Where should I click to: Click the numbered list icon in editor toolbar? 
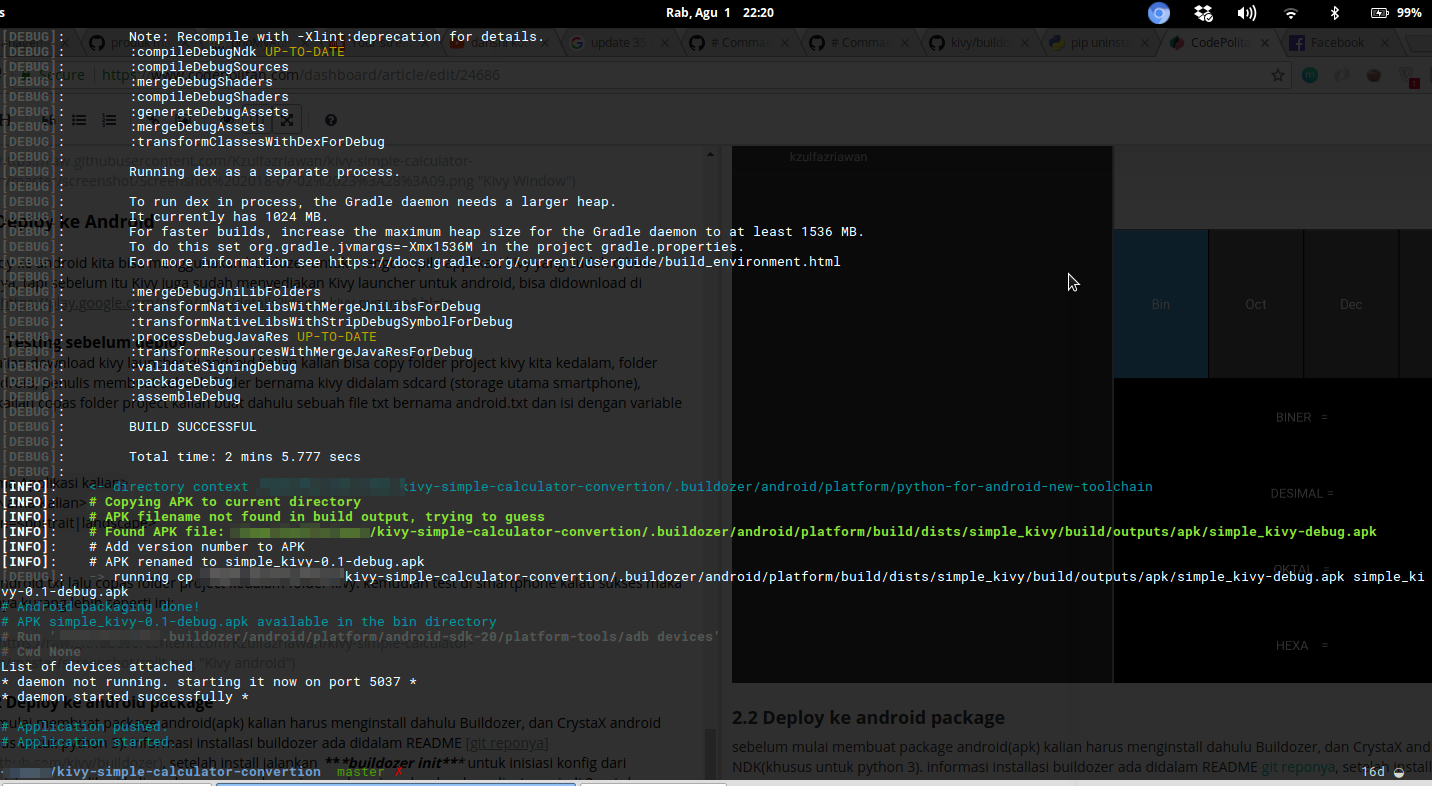point(107,120)
